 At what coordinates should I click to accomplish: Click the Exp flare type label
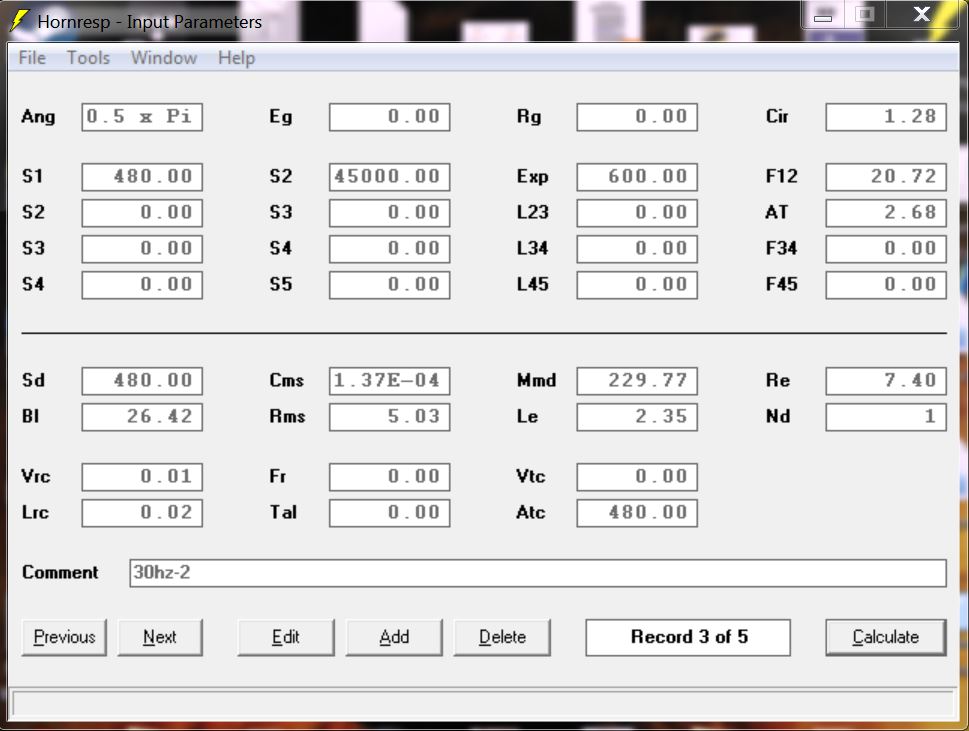point(532,177)
